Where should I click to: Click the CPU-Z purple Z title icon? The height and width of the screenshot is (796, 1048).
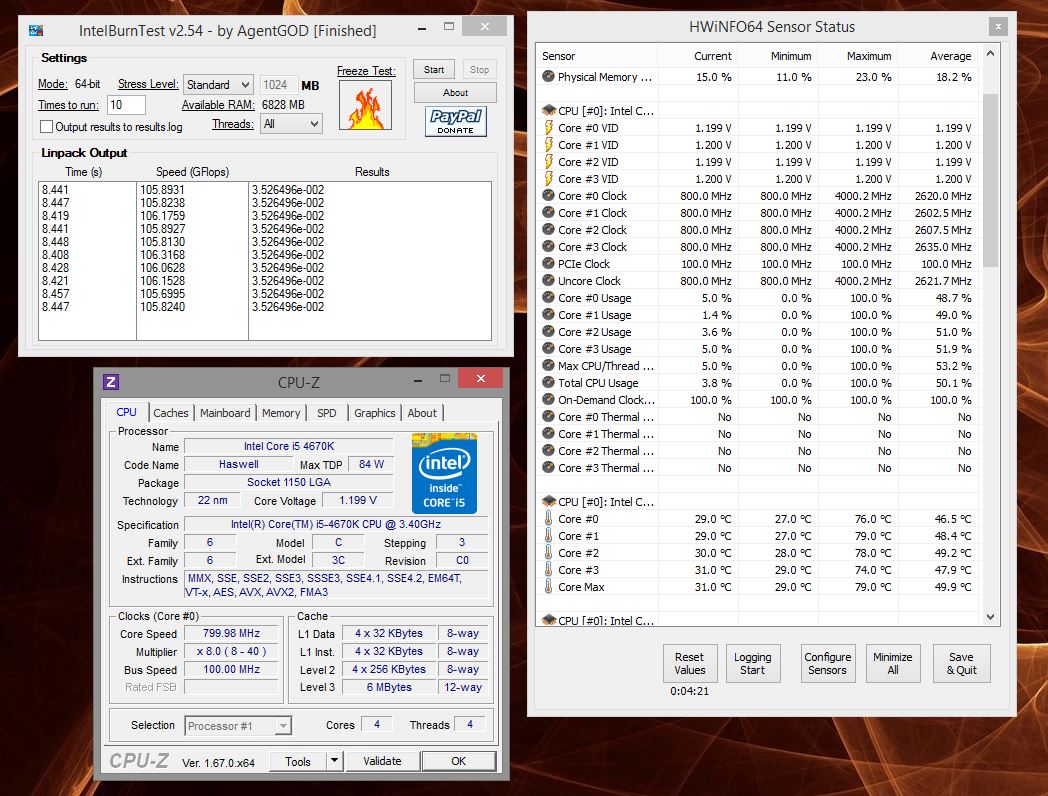point(111,382)
